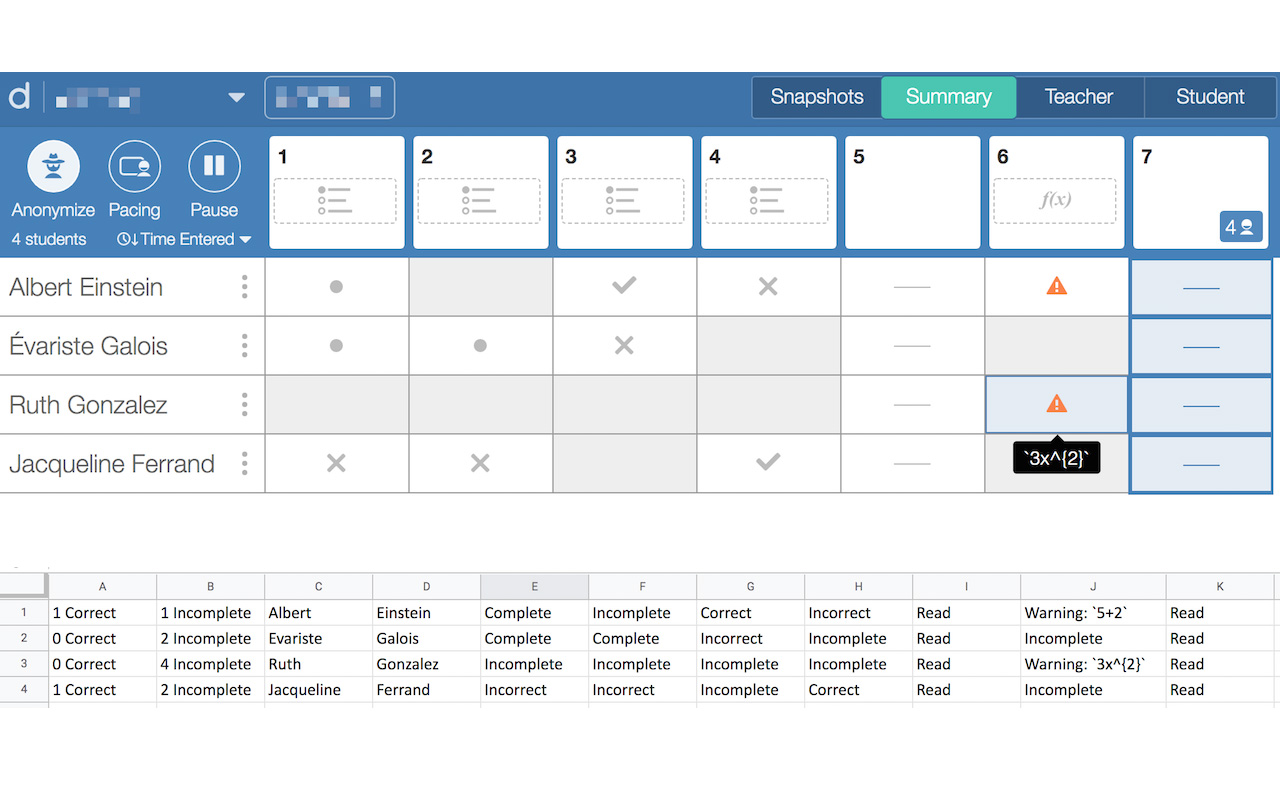Screen dimensions: 1280x800
Task: Switch to the Snapshots tab
Action: pos(816,97)
